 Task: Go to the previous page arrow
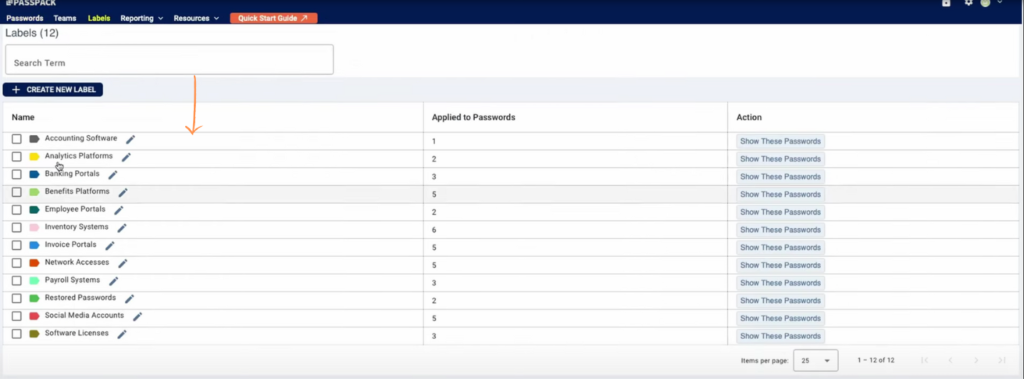coord(950,360)
